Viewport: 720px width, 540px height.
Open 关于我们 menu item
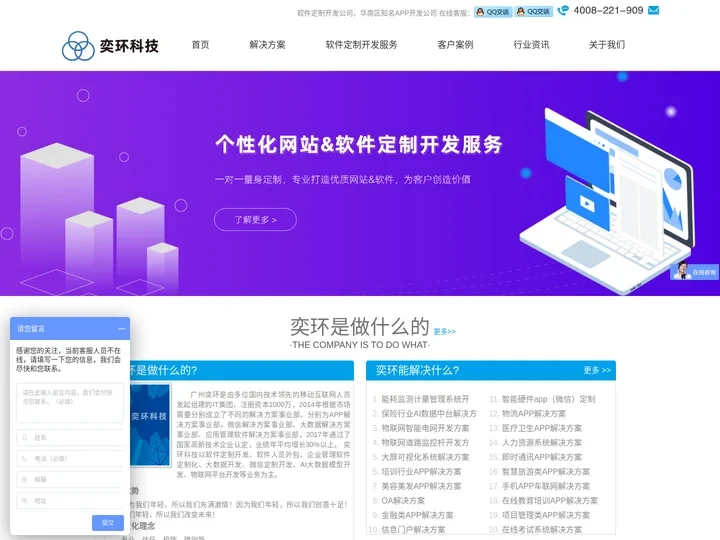(x=607, y=45)
